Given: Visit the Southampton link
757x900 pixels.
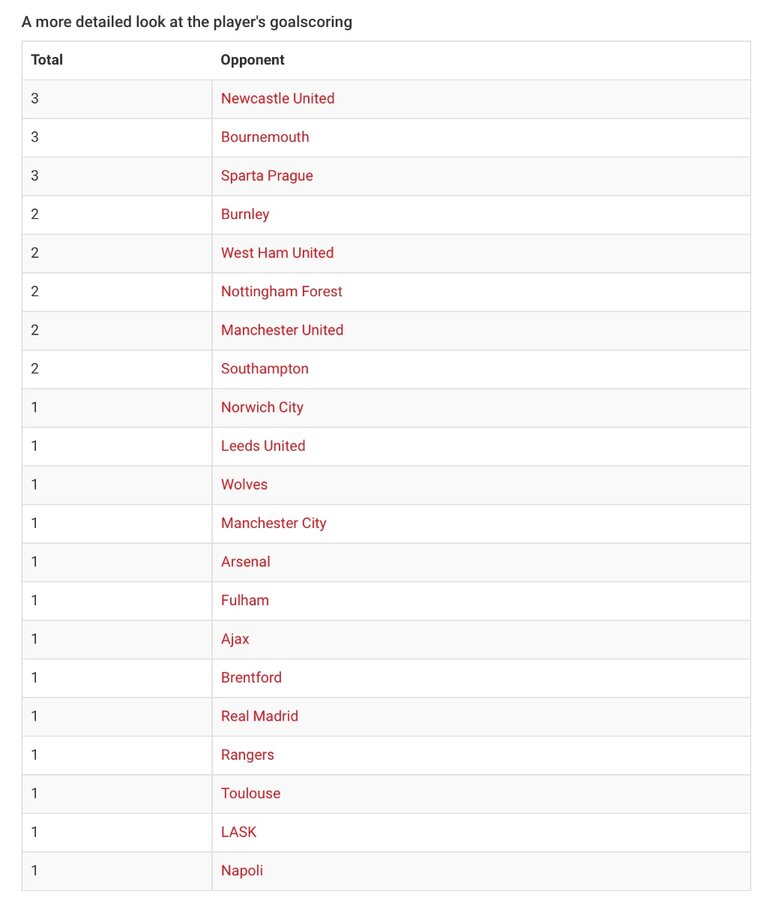Looking at the screenshot, I should tap(265, 368).
